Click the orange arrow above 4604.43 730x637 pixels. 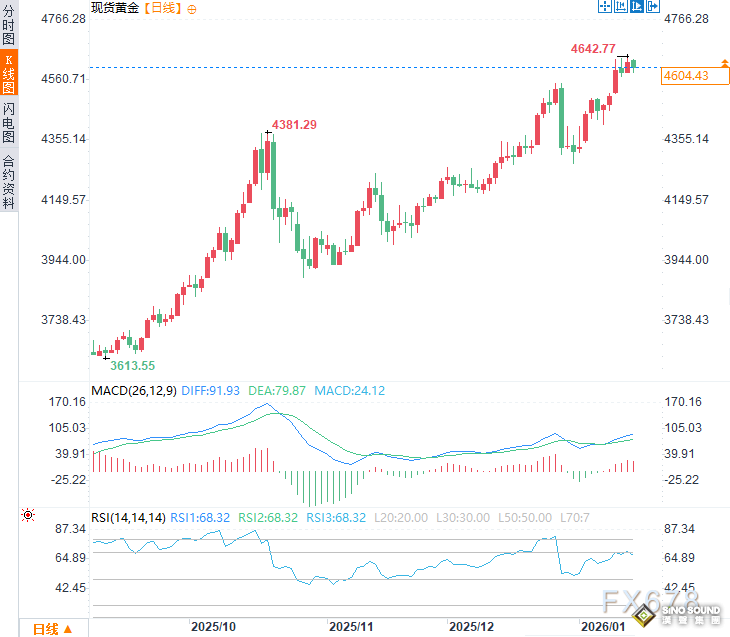[x=669, y=63]
